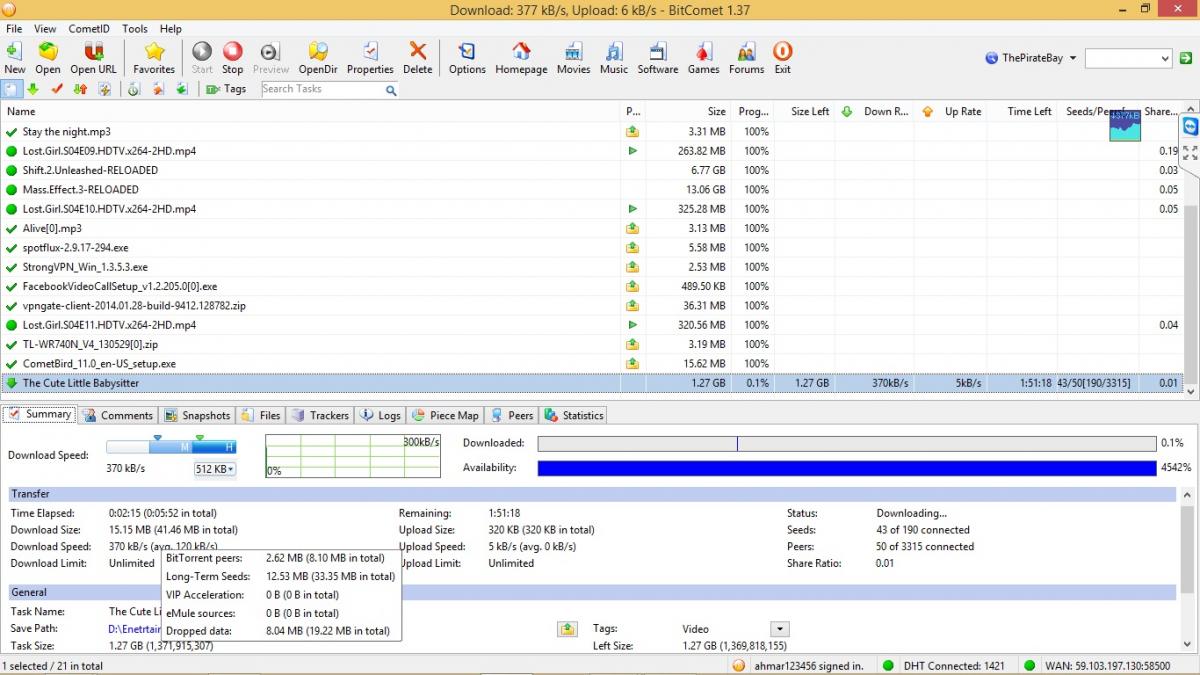Click the Delete red X icon

418,58
